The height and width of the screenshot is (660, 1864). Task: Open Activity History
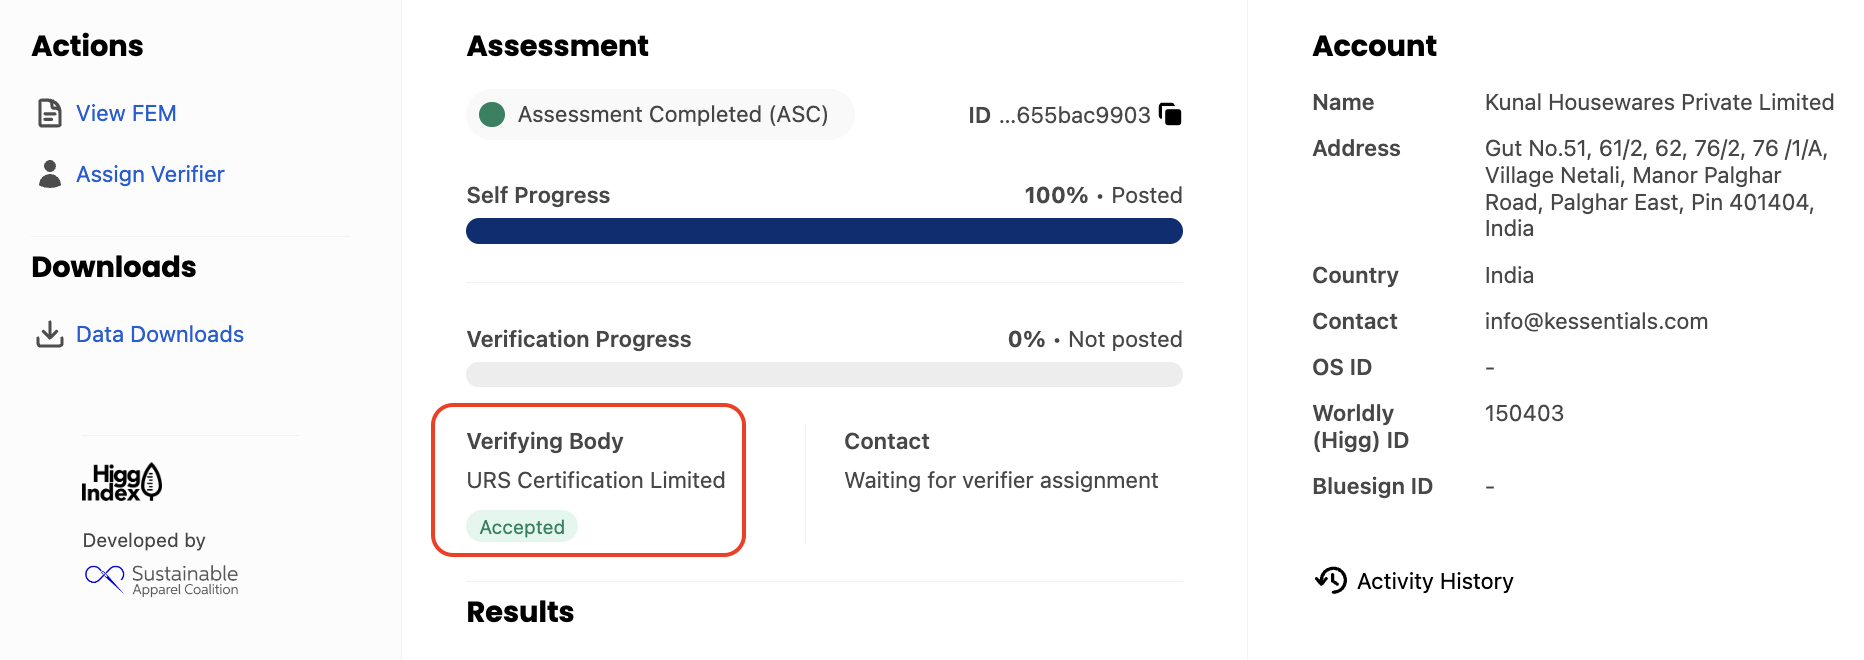tap(1434, 581)
